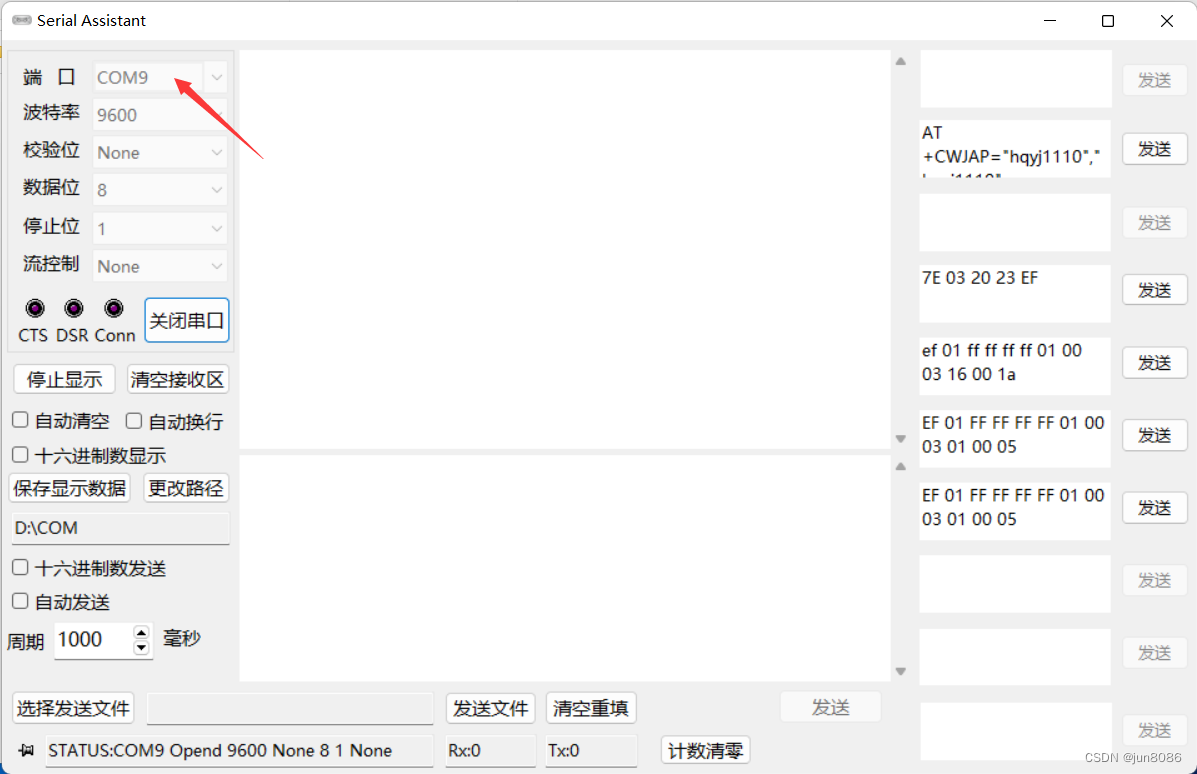Image resolution: width=1197 pixels, height=774 pixels.
Task: Open the 校验位 parity dropdown
Action: (160, 153)
